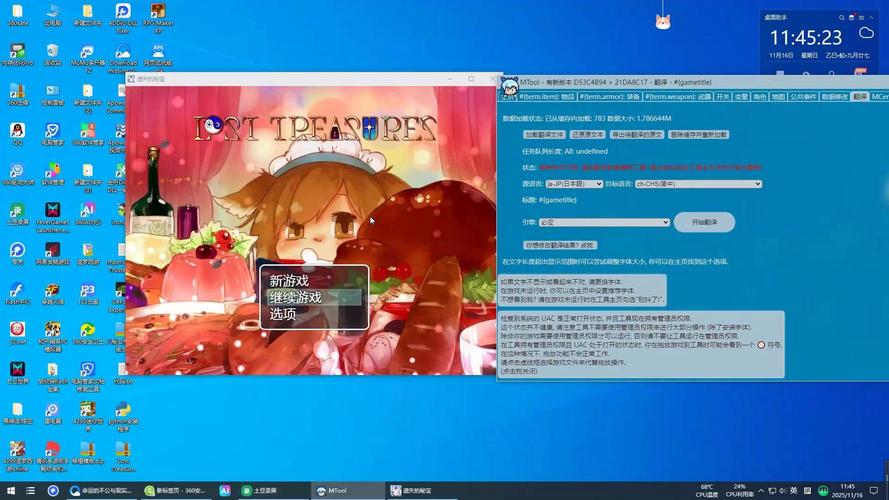Click the cloud weather icon in desktop widget

point(866,33)
